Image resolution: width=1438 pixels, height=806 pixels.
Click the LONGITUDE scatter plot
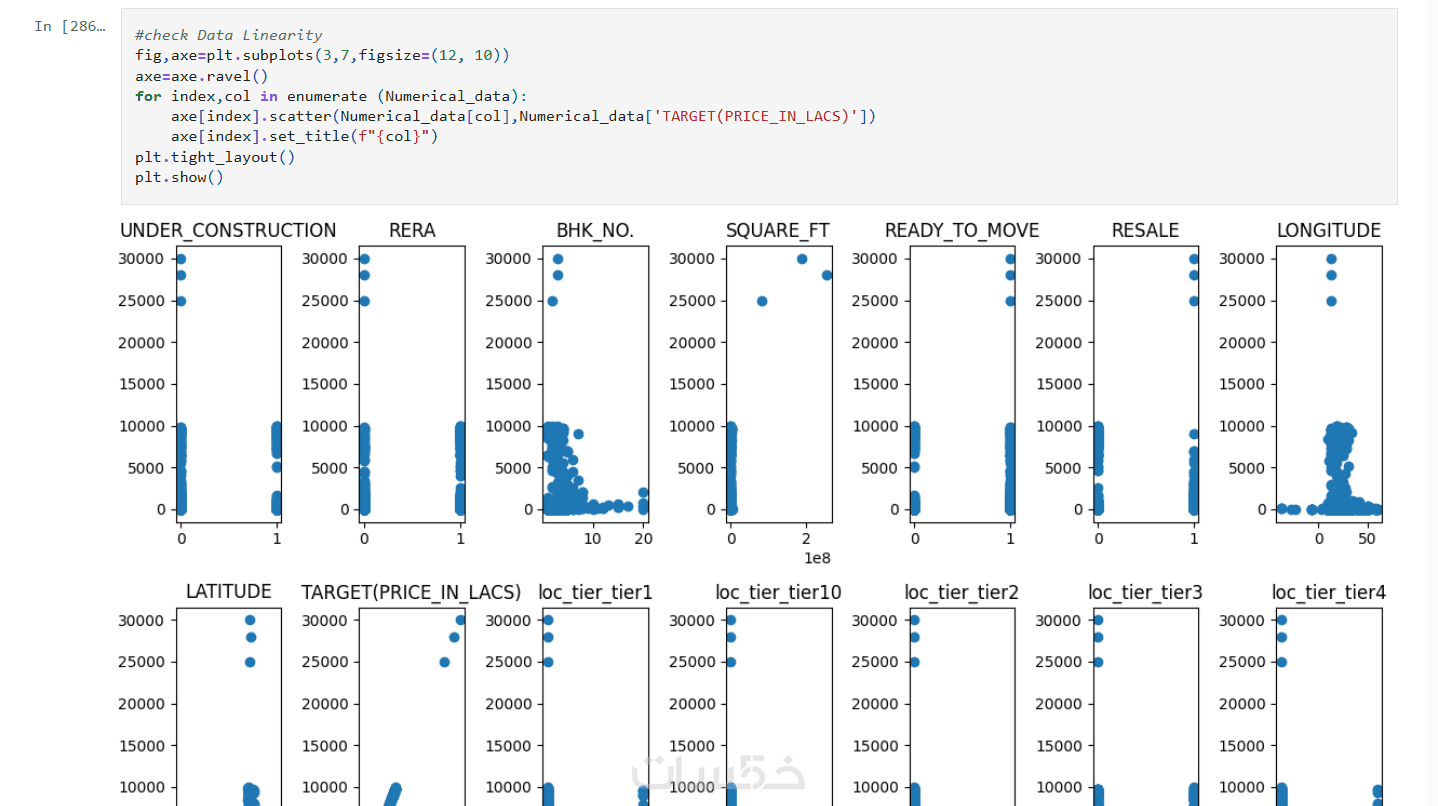coord(1329,384)
